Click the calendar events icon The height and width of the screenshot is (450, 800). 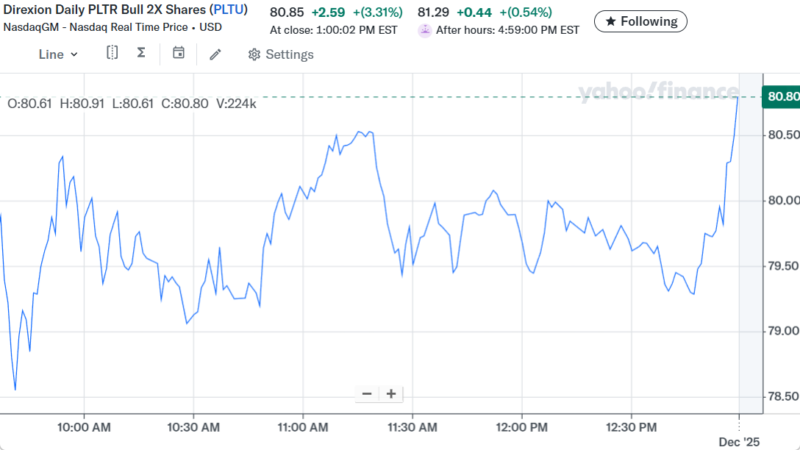[x=178, y=53]
